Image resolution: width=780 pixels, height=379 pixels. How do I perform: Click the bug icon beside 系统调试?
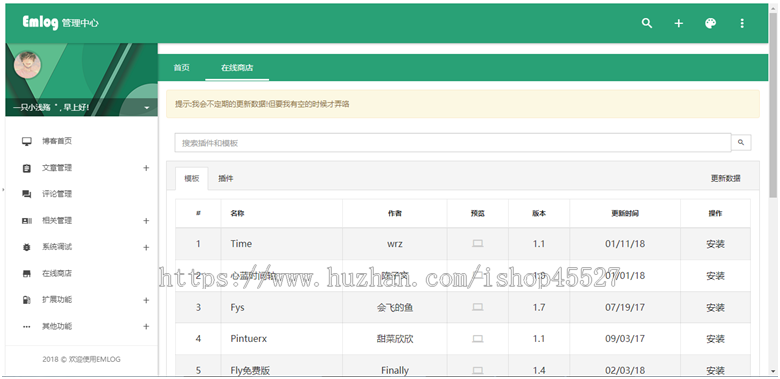(x=27, y=247)
